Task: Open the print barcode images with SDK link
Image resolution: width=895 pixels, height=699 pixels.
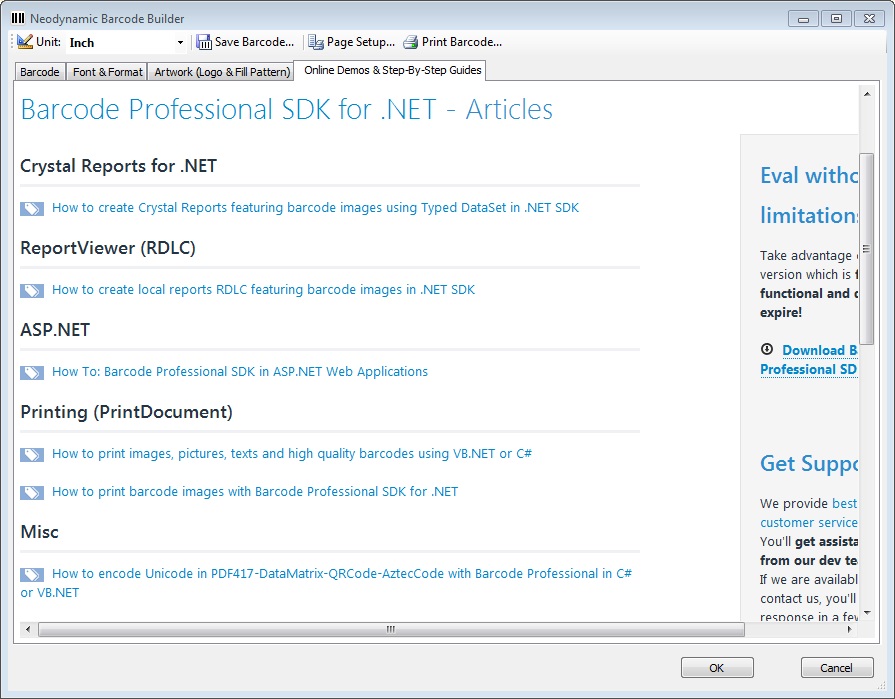Action: tap(255, 492)
